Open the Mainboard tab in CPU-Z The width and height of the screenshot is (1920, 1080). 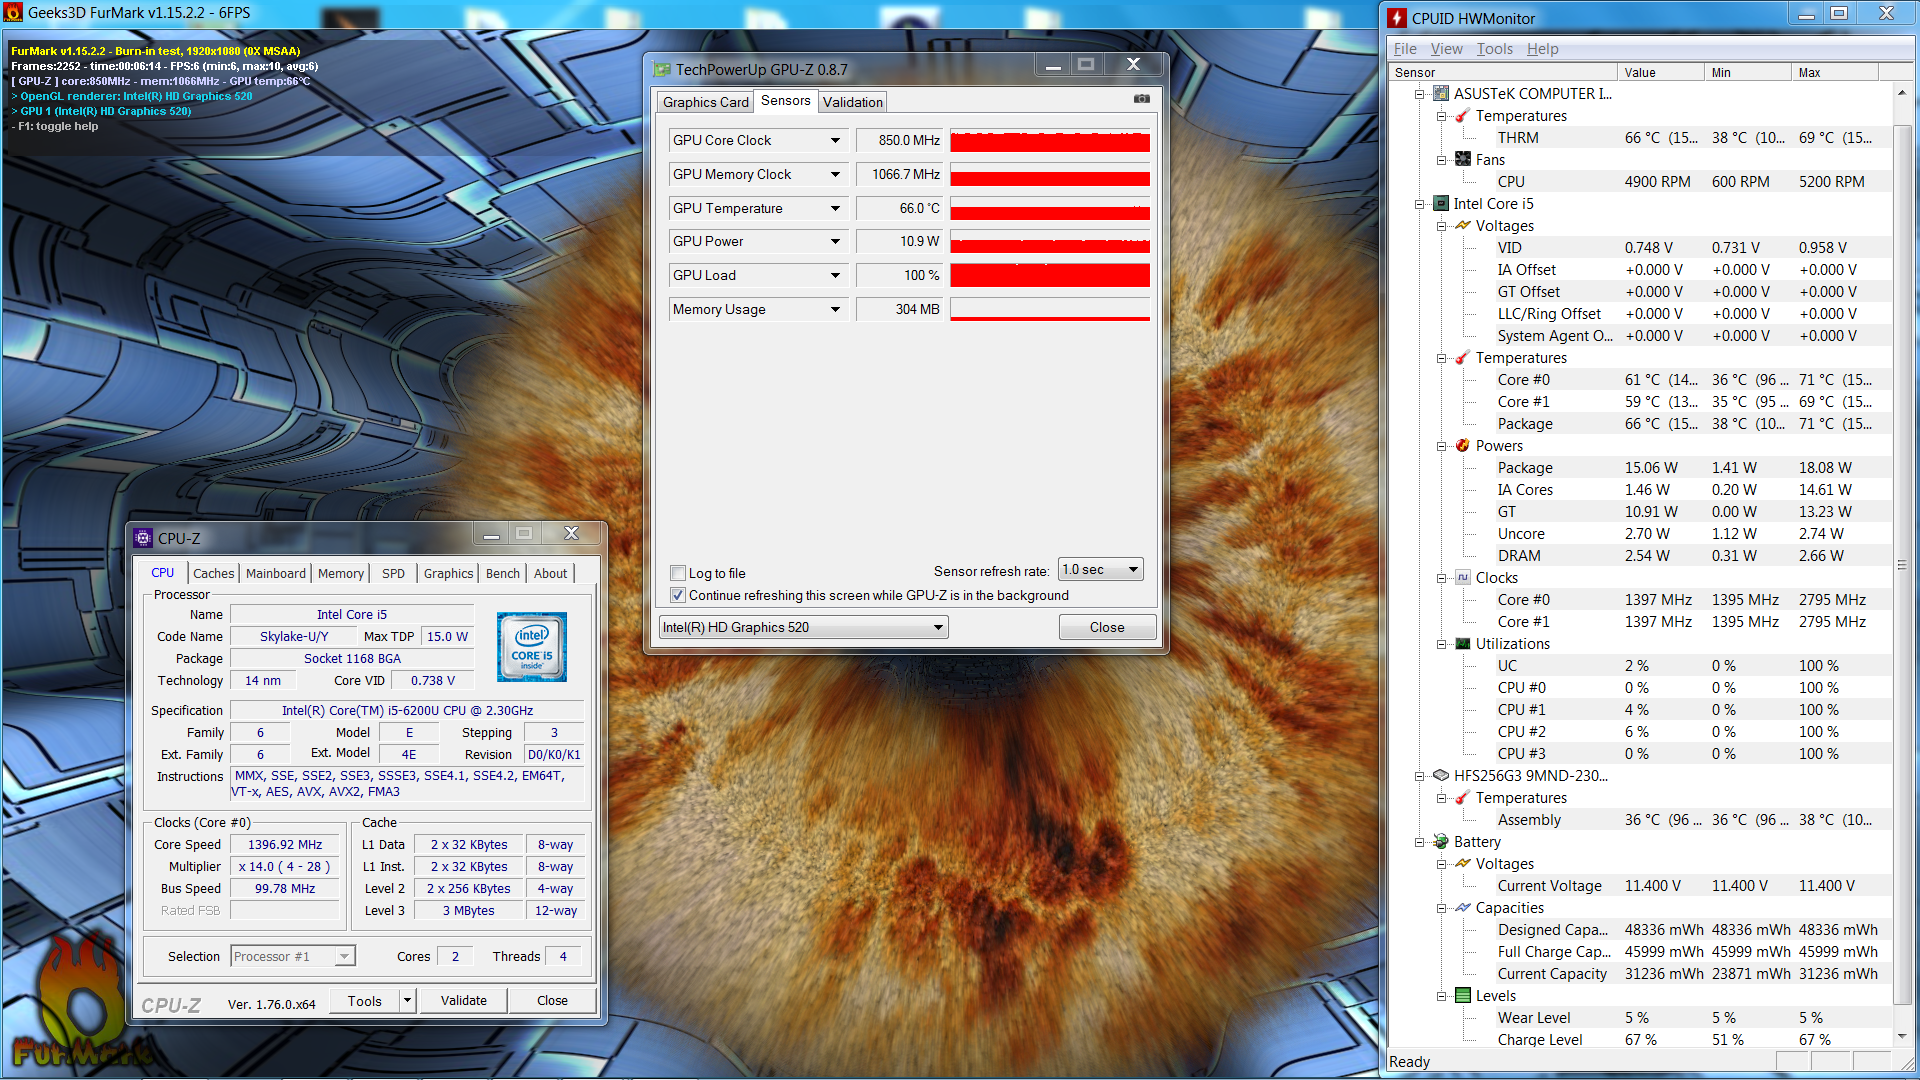pyautogui.click(x=276, y=573)
